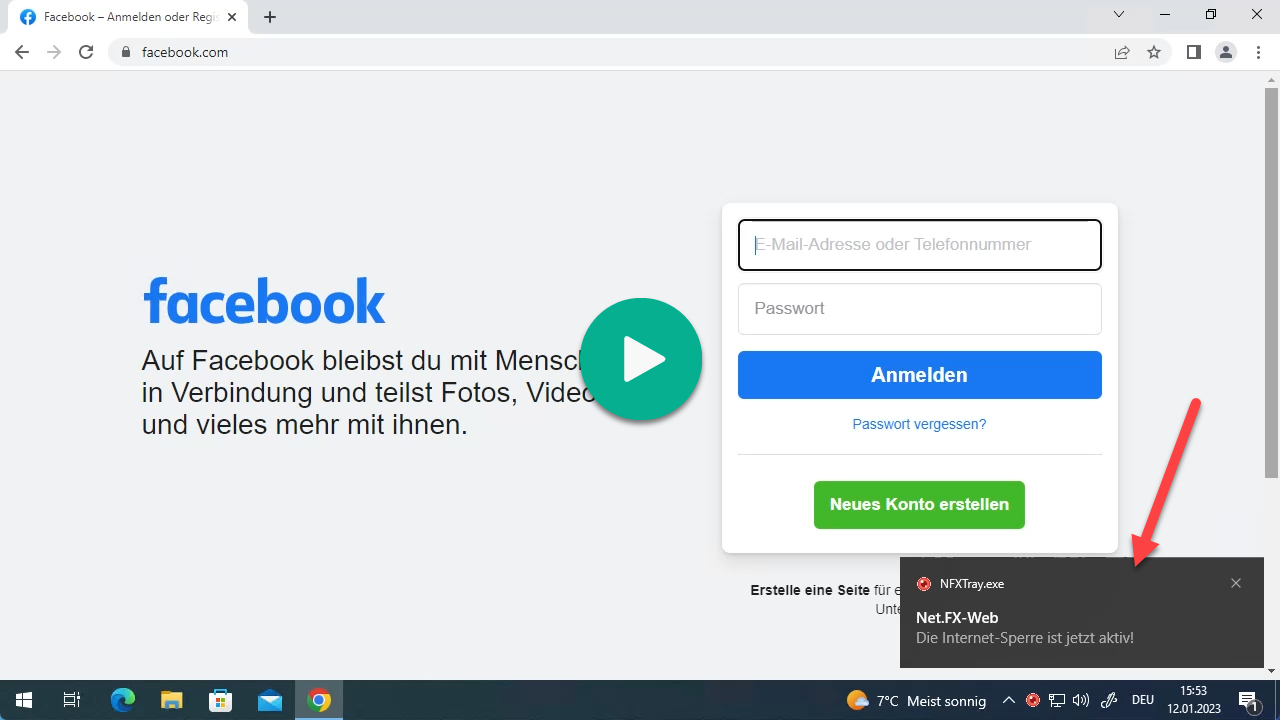The height and width of the screenshot is (720, 1280).
Task: Close the Facebook browser tab
Action: 233,17
